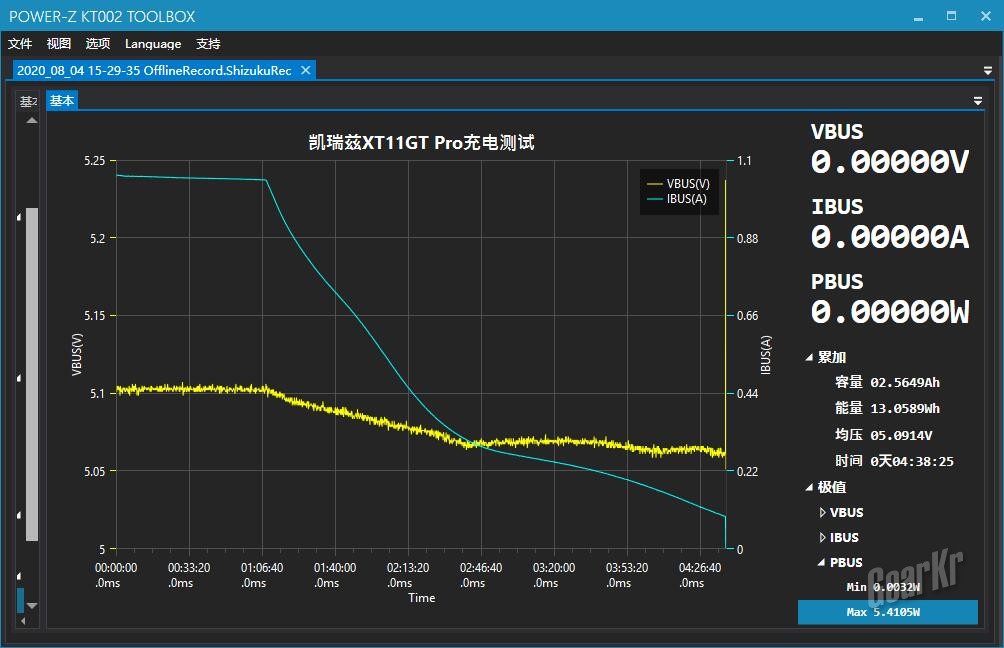Image resolution: width=1004 pixels, height=648 pixels.
Task: Open the 文件 menu
Action: [x=20, y=44]
